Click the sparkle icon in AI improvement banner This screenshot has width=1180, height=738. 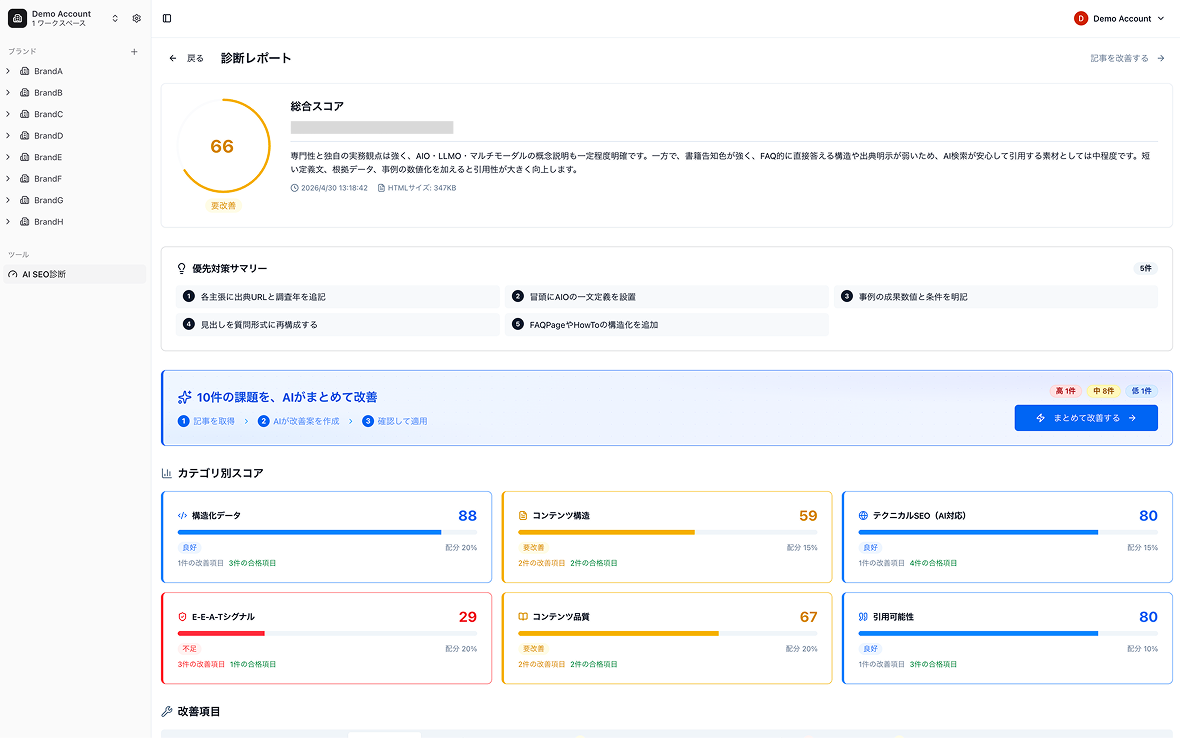[184, 397]
